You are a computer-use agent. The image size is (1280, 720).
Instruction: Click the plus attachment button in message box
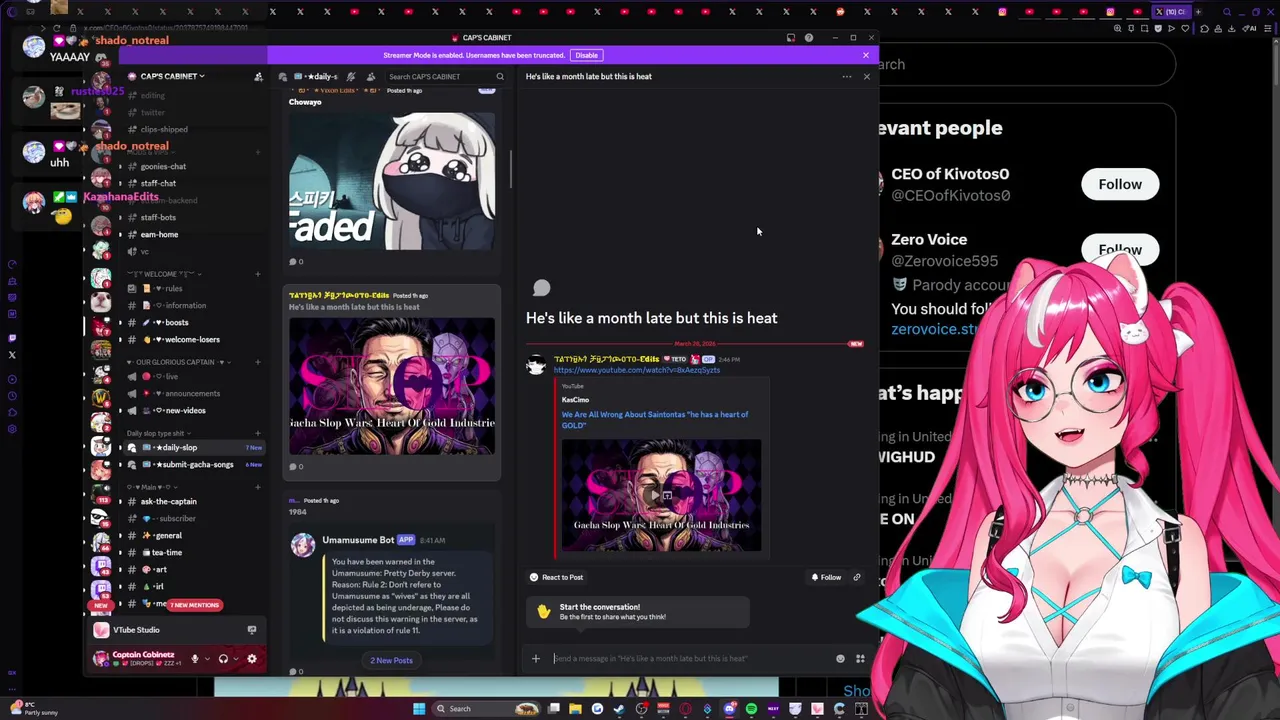pyautogui.click(x=536, y=658)
